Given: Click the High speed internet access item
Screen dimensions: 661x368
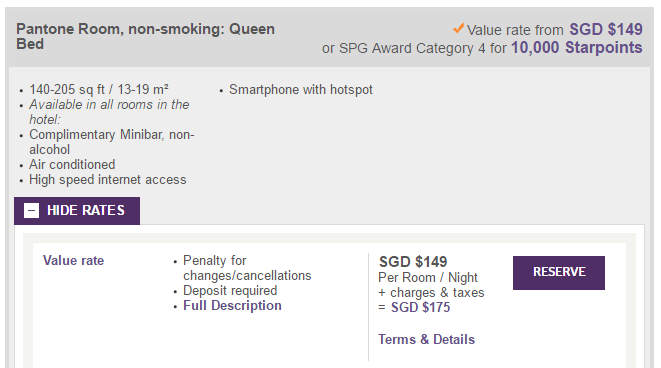Looking at the screenshot, I should click(x=107, y=180).
